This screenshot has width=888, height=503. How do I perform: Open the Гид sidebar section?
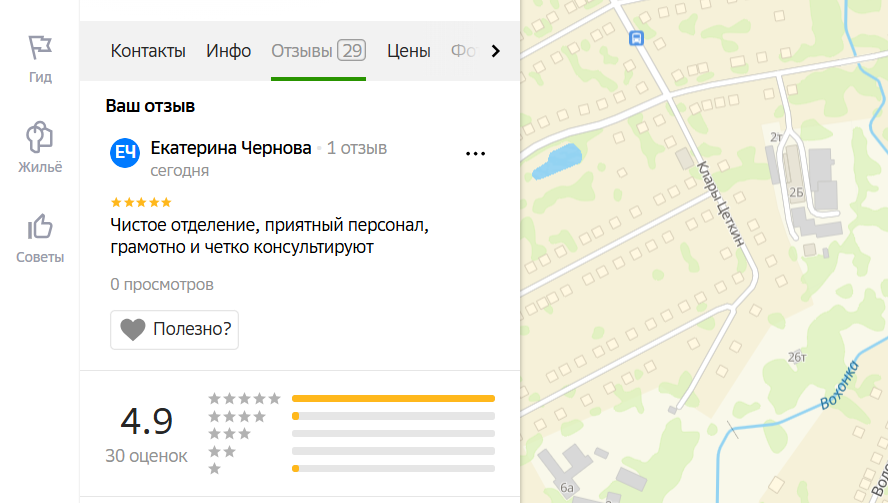point(40,59)
